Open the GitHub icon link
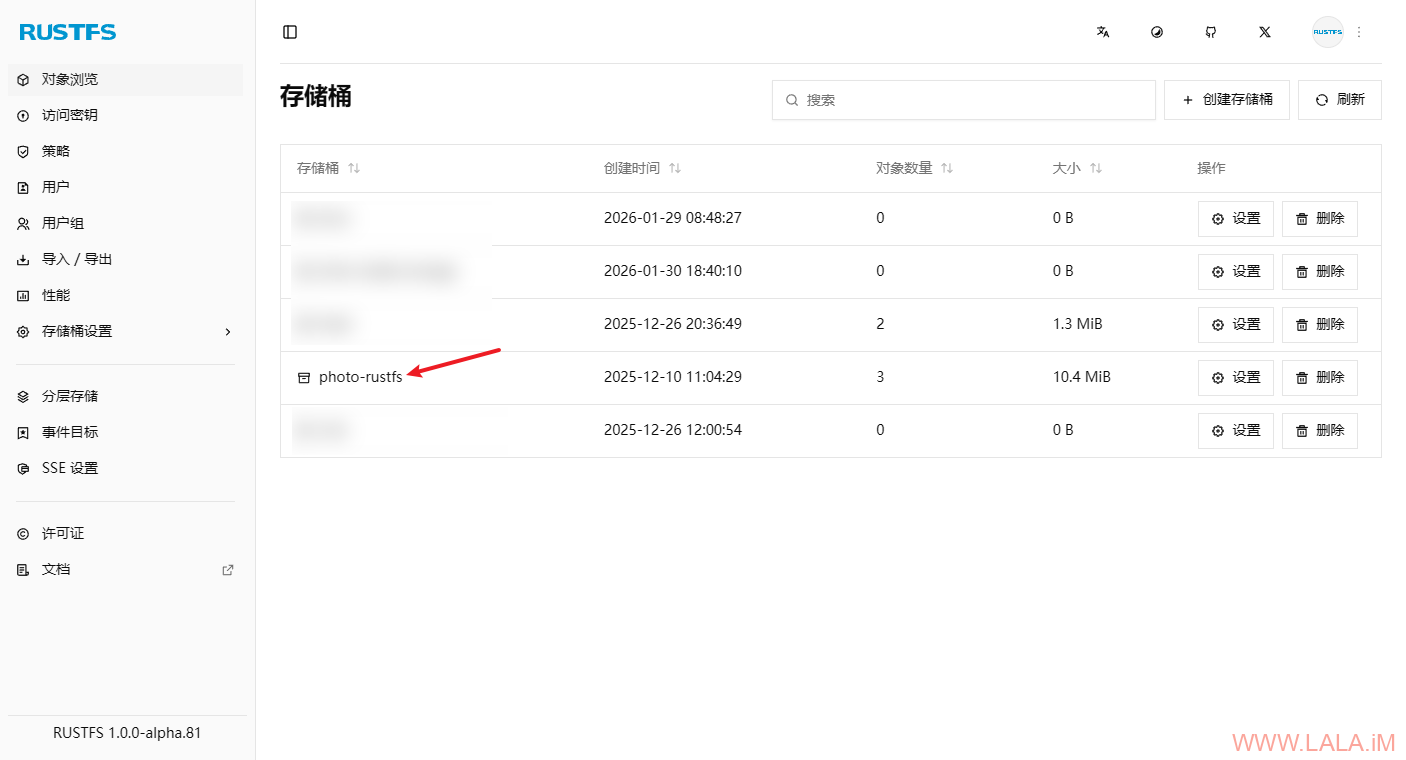The image size is (1406, 760). 1211,32
